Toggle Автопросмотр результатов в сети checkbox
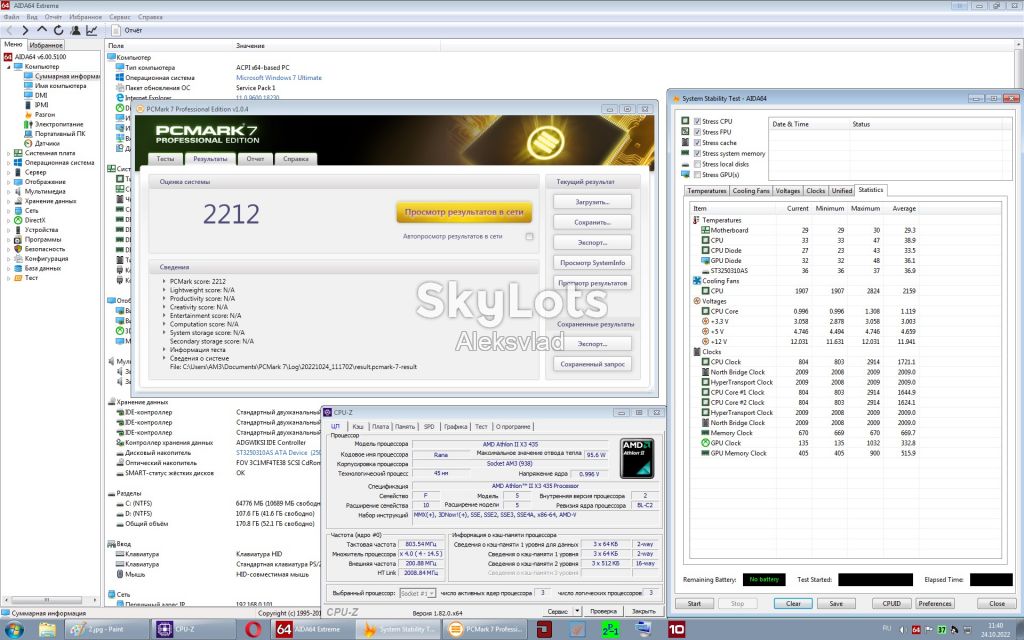Screen dimensions: 1024x640 point(529,236)
